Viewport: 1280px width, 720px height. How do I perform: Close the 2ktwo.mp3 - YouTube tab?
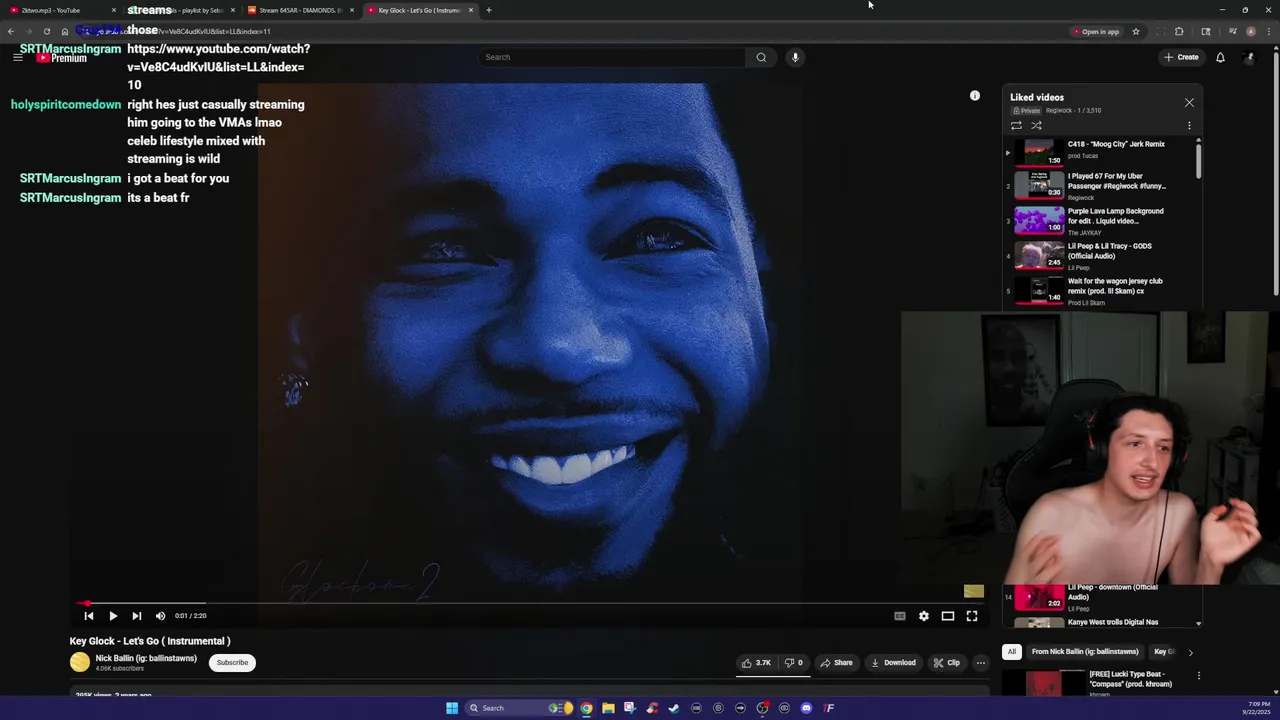pyautogui.click(x=114, y=10)
